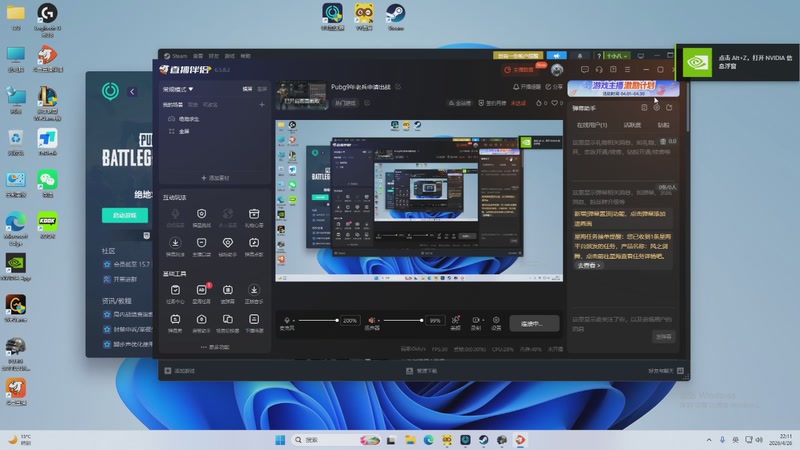
Task: Switch to 横屏 landscape mode
Action: pyautogui.click(x=247, y=89)
